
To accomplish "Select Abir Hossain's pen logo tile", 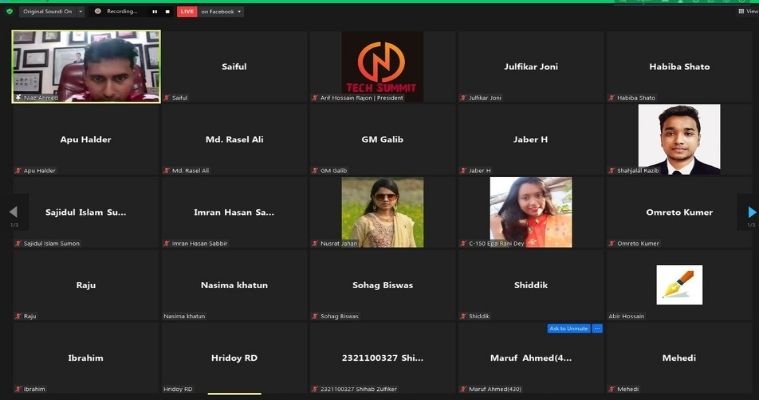I will point(679,285).
